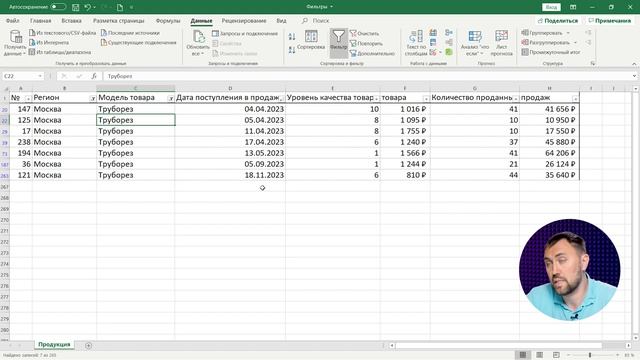The width and height of the screenshot is (640, 360).
Task: Click the insert function fx icon
Action: (94, 76)
